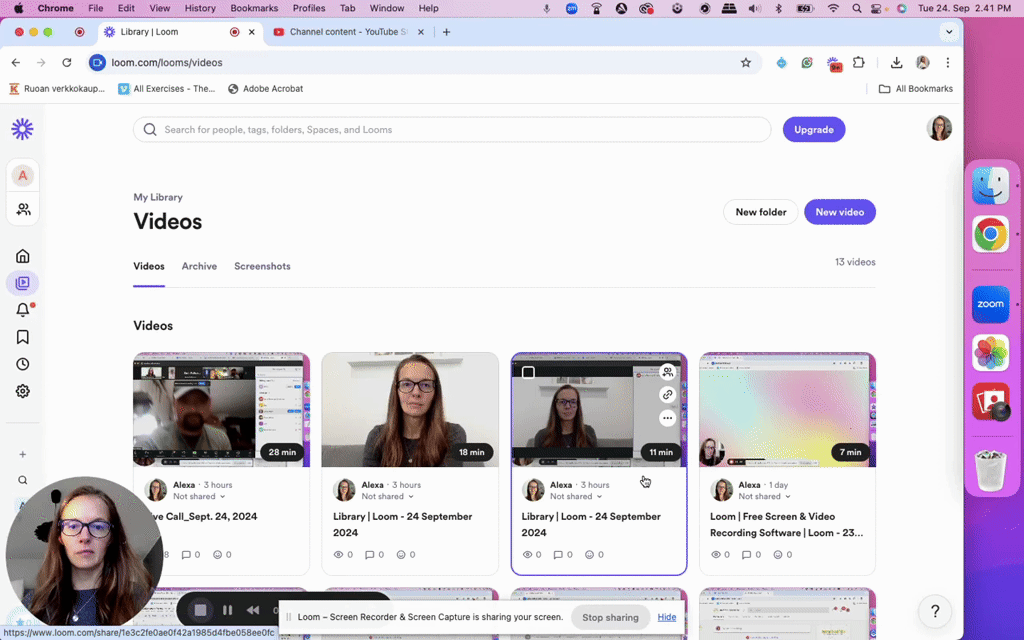Image resolution: width=1024 pixels, height=640 pixels.
Task: Click the rewind button on recording controls
Action: tap(253, 610)
